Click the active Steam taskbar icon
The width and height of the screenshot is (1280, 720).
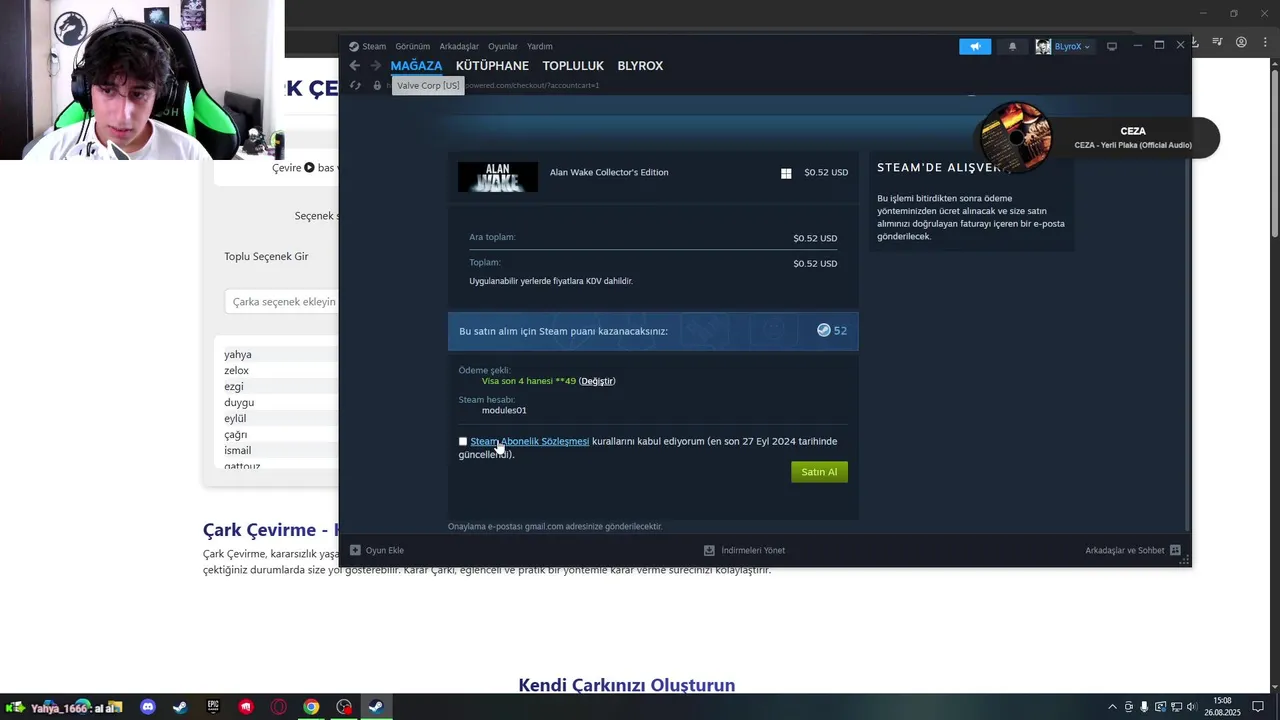(x=376, y=707)
